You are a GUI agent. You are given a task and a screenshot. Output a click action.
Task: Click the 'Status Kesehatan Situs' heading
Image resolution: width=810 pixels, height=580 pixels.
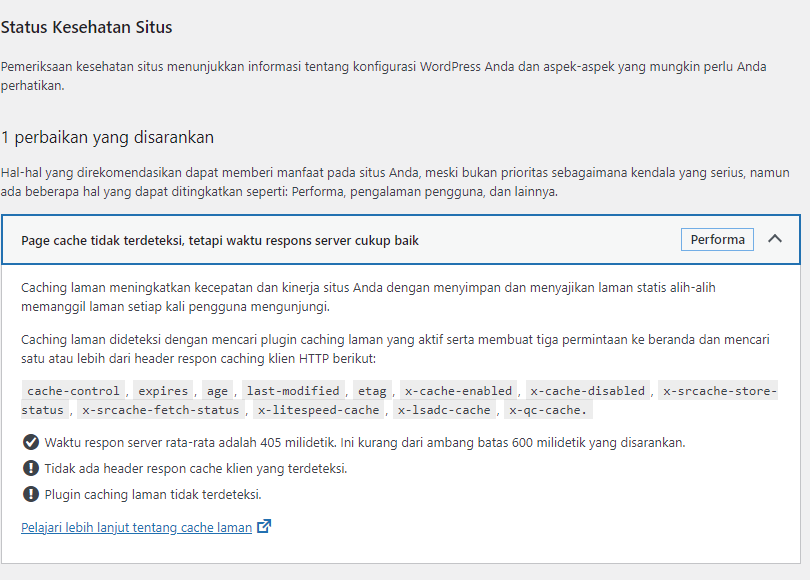[86, 27]
